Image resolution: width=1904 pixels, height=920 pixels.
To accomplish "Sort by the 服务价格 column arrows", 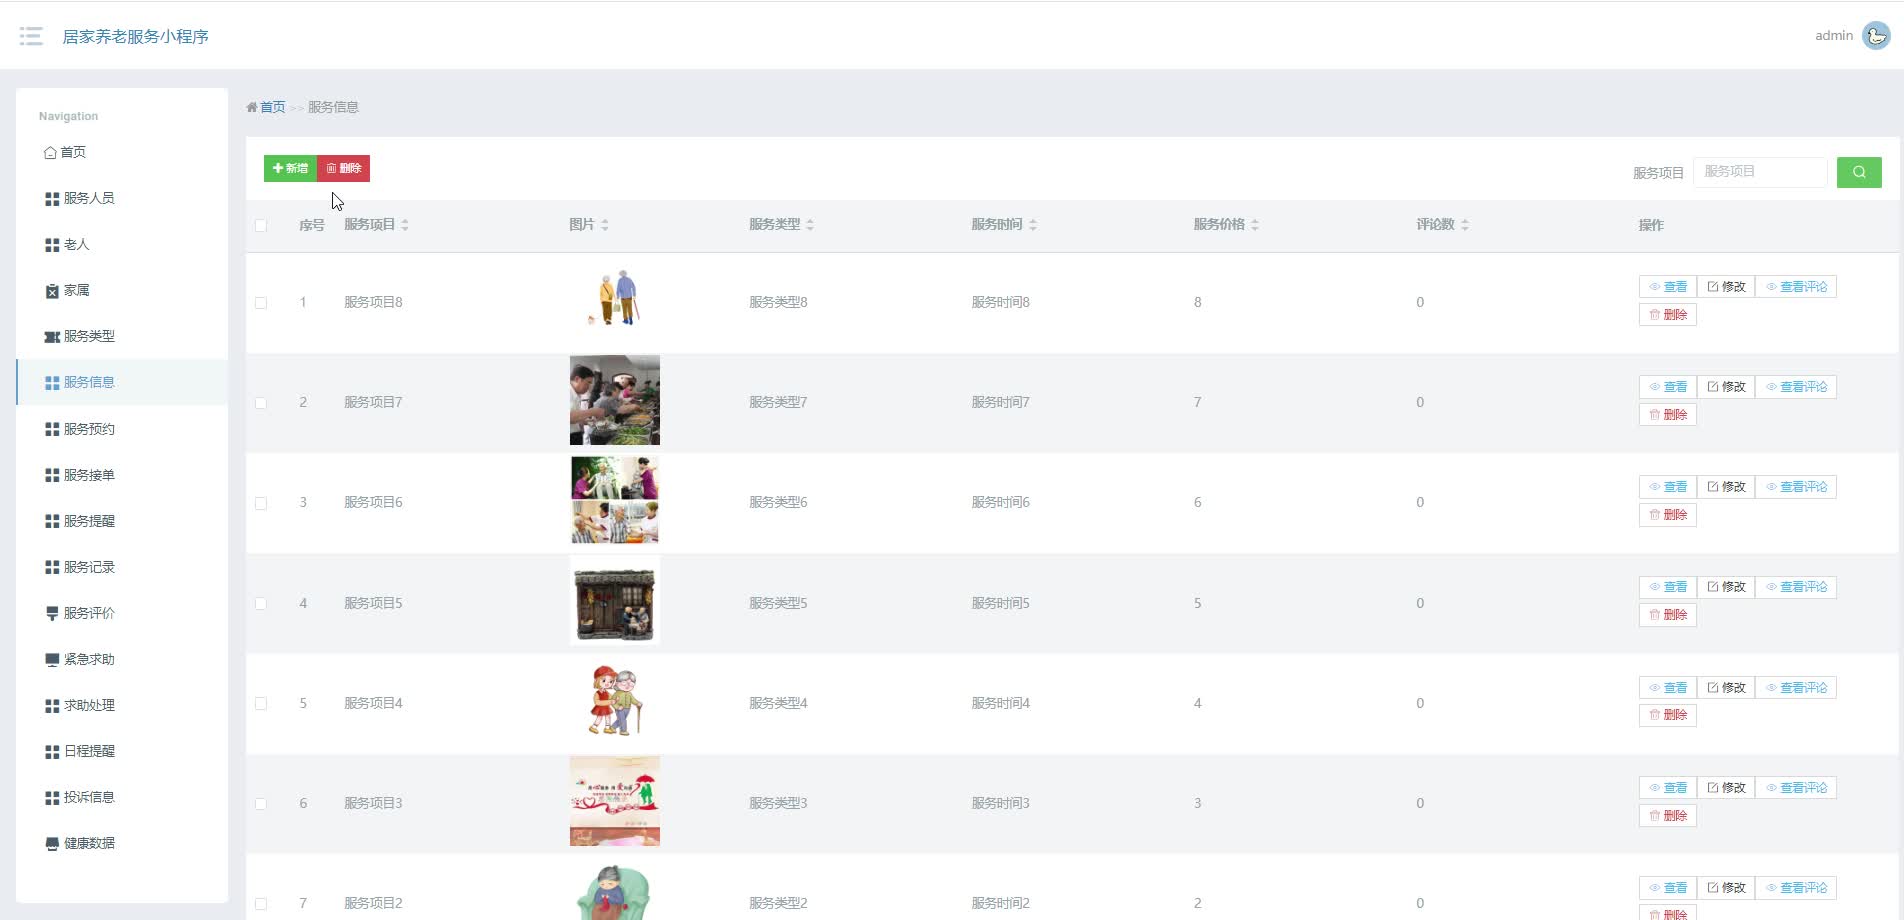I will point(1255,225).
